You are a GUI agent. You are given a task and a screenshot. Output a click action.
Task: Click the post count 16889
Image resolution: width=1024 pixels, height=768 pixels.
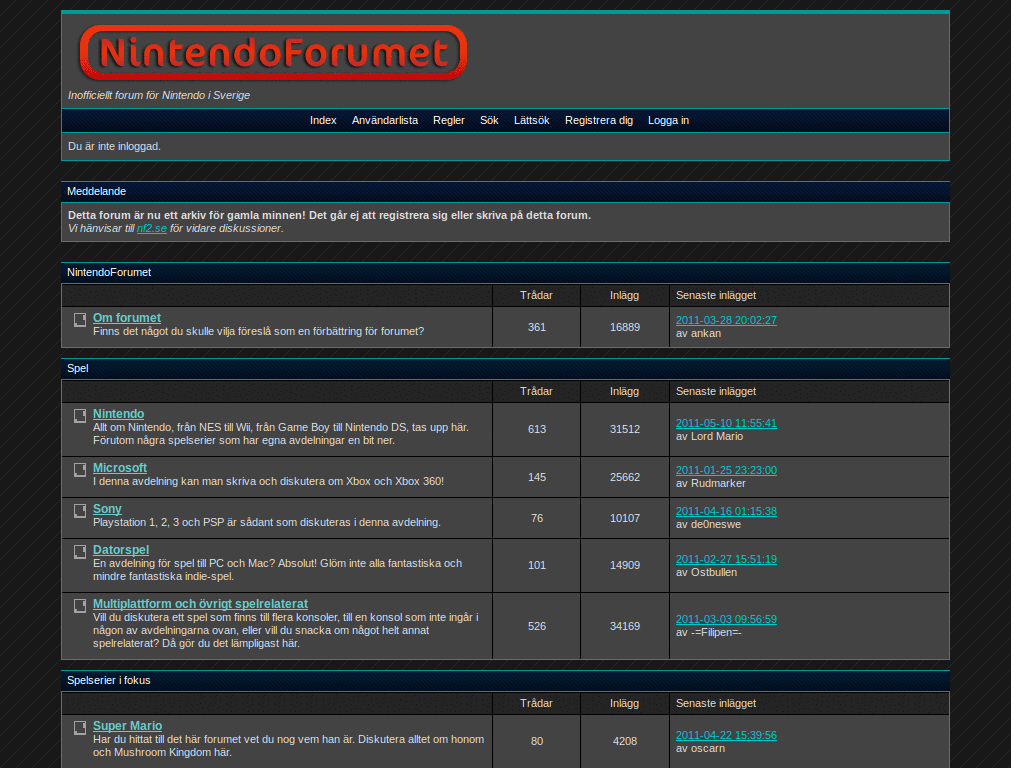coord(625,327)
